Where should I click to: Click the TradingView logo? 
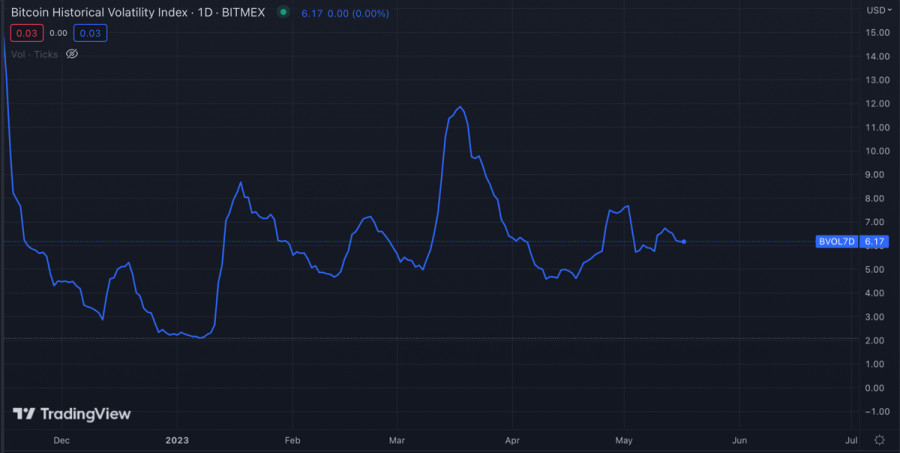[71, 414]
